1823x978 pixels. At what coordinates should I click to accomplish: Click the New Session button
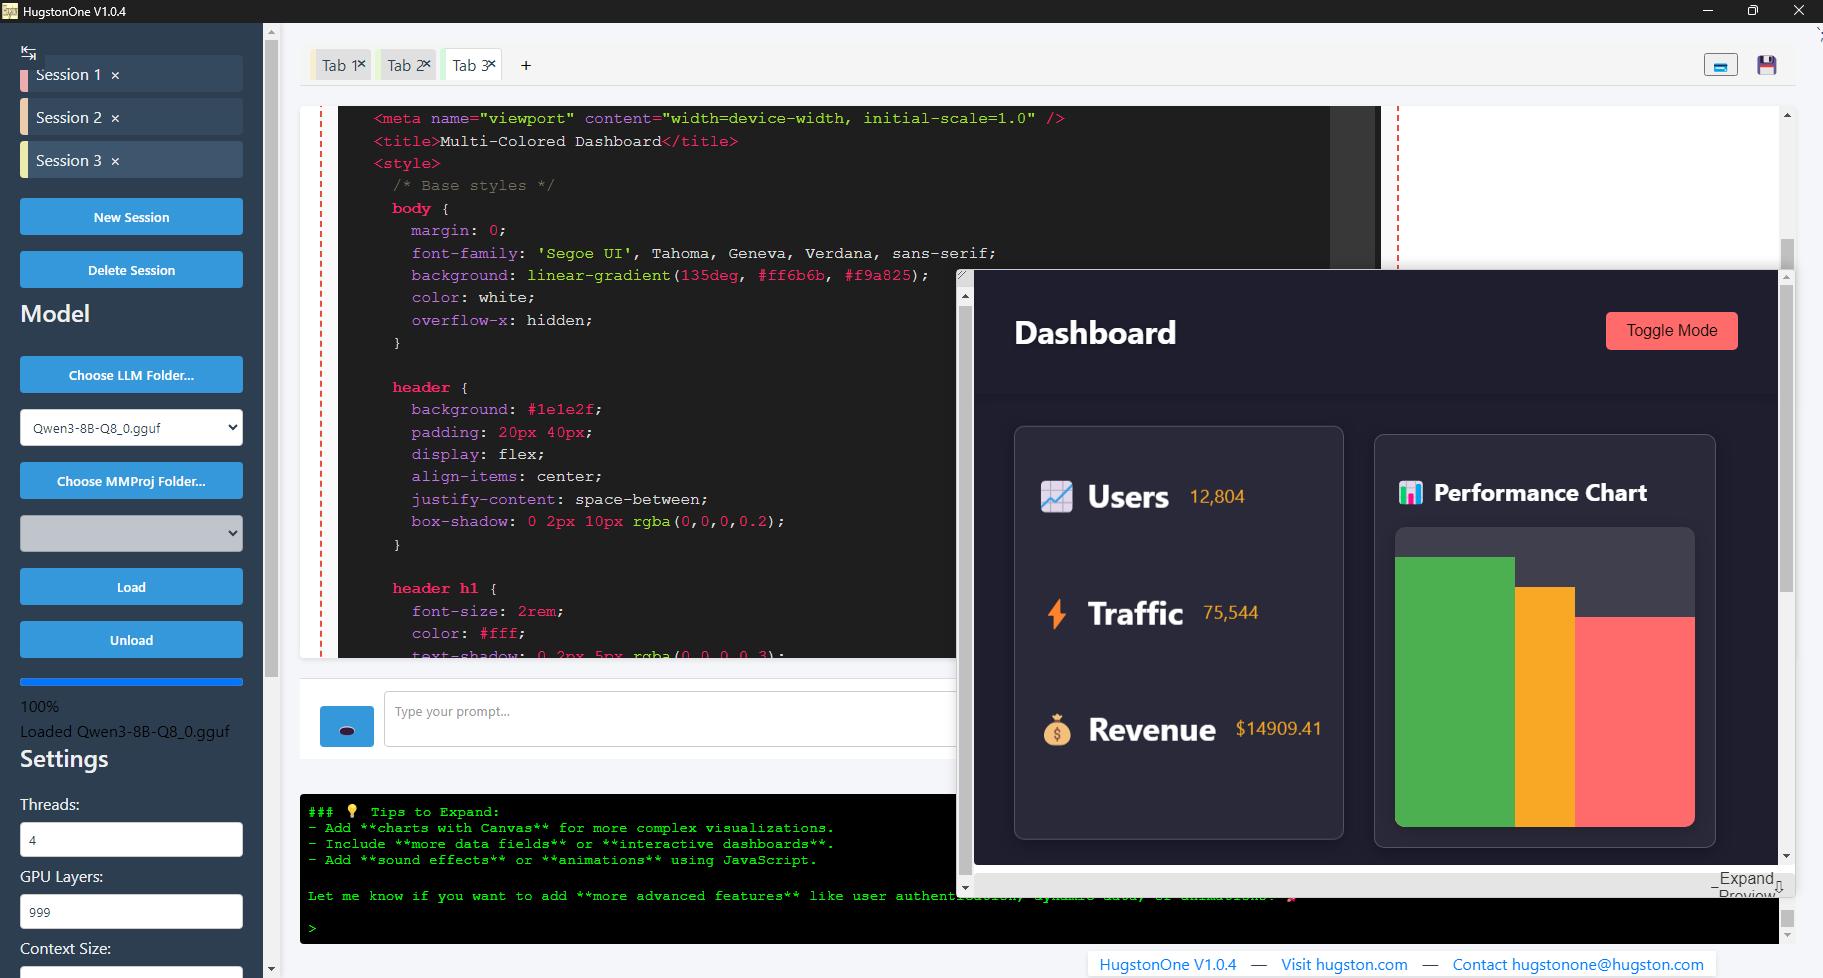click(131, 217)
